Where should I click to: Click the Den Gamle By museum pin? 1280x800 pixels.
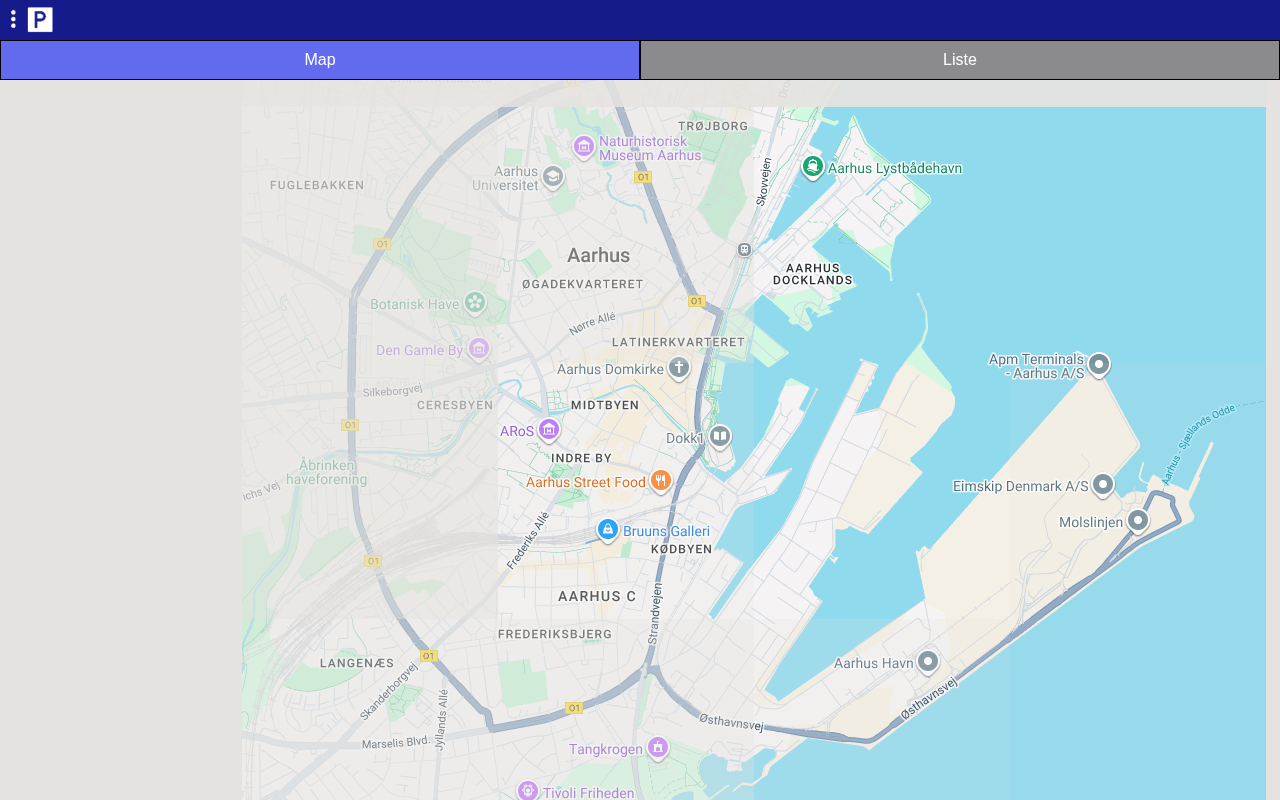(x=479, y=348)
